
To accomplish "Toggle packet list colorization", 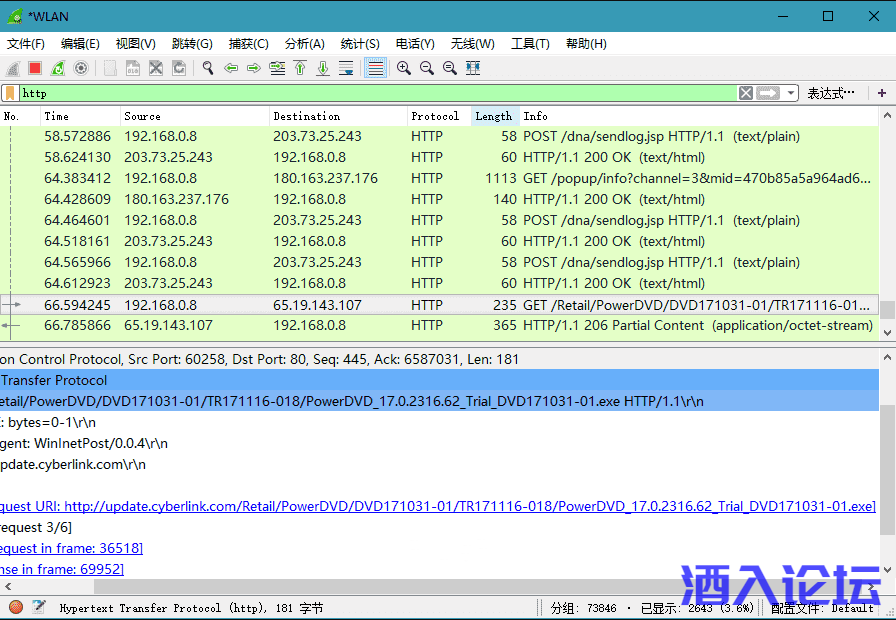I will point(375,68).
